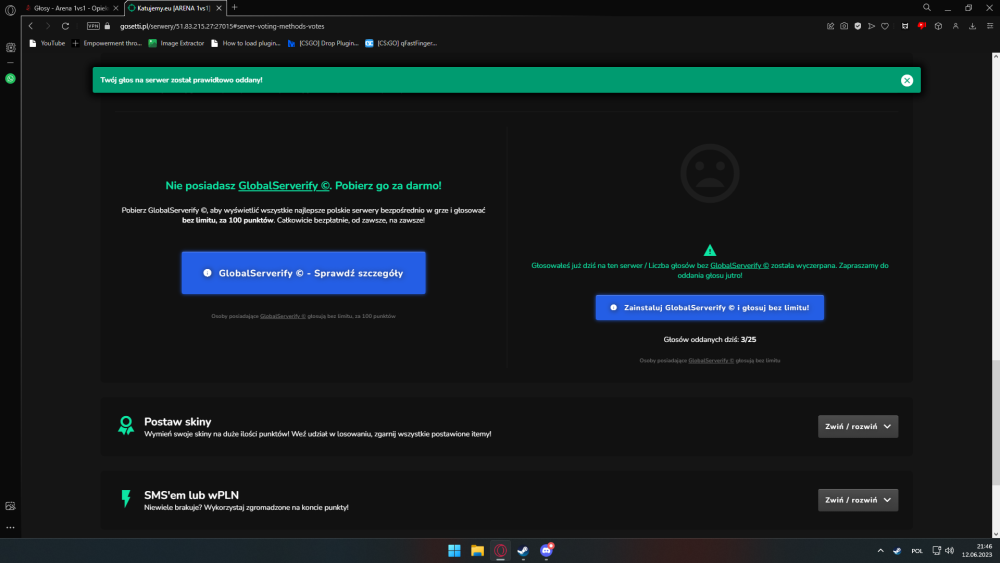Open the Windows Start menu
Screen dimensions: 1000x563
coord(454,551)
